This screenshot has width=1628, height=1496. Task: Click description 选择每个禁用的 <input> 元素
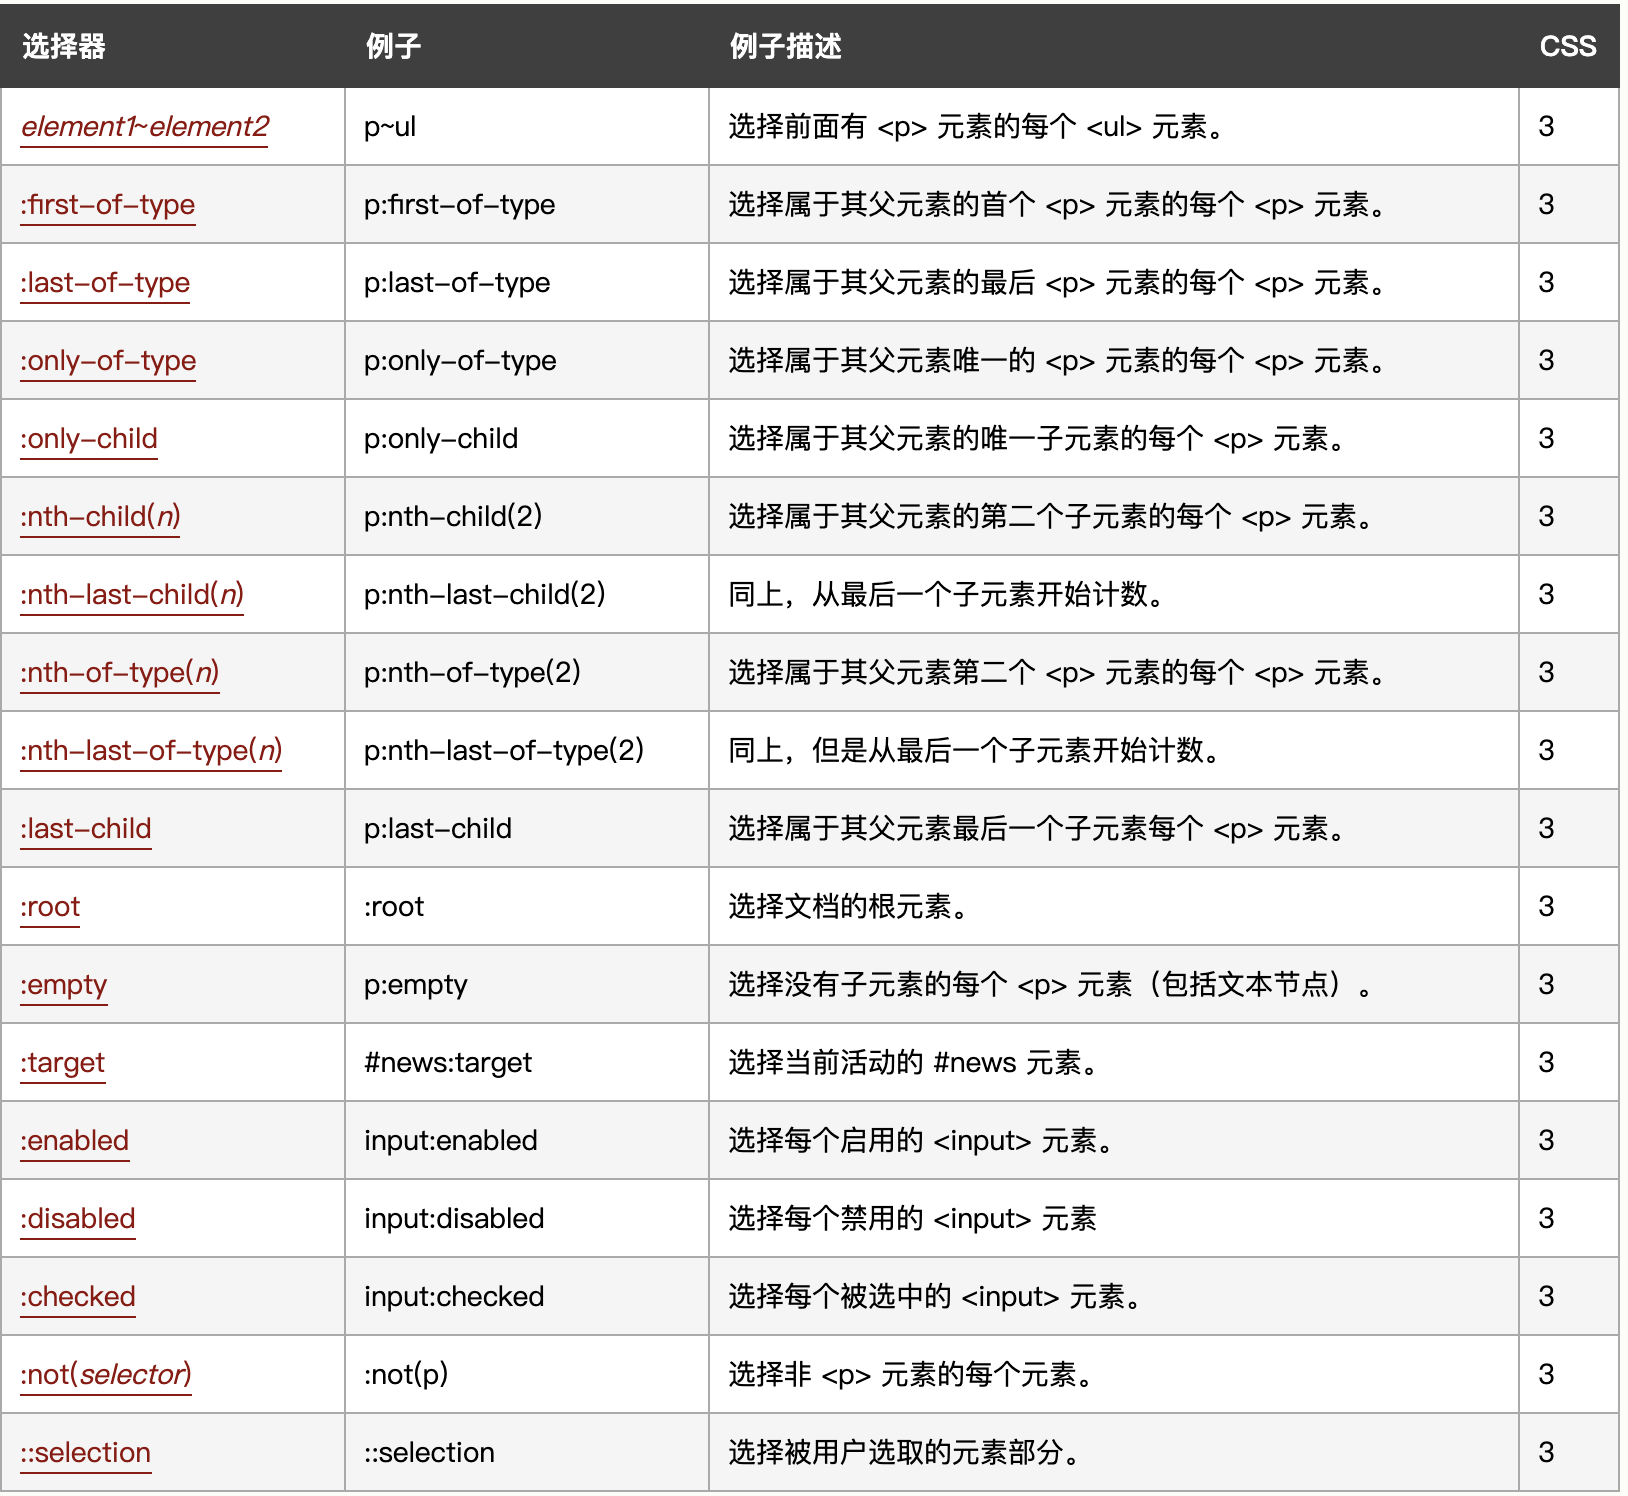click(913, 1219)
